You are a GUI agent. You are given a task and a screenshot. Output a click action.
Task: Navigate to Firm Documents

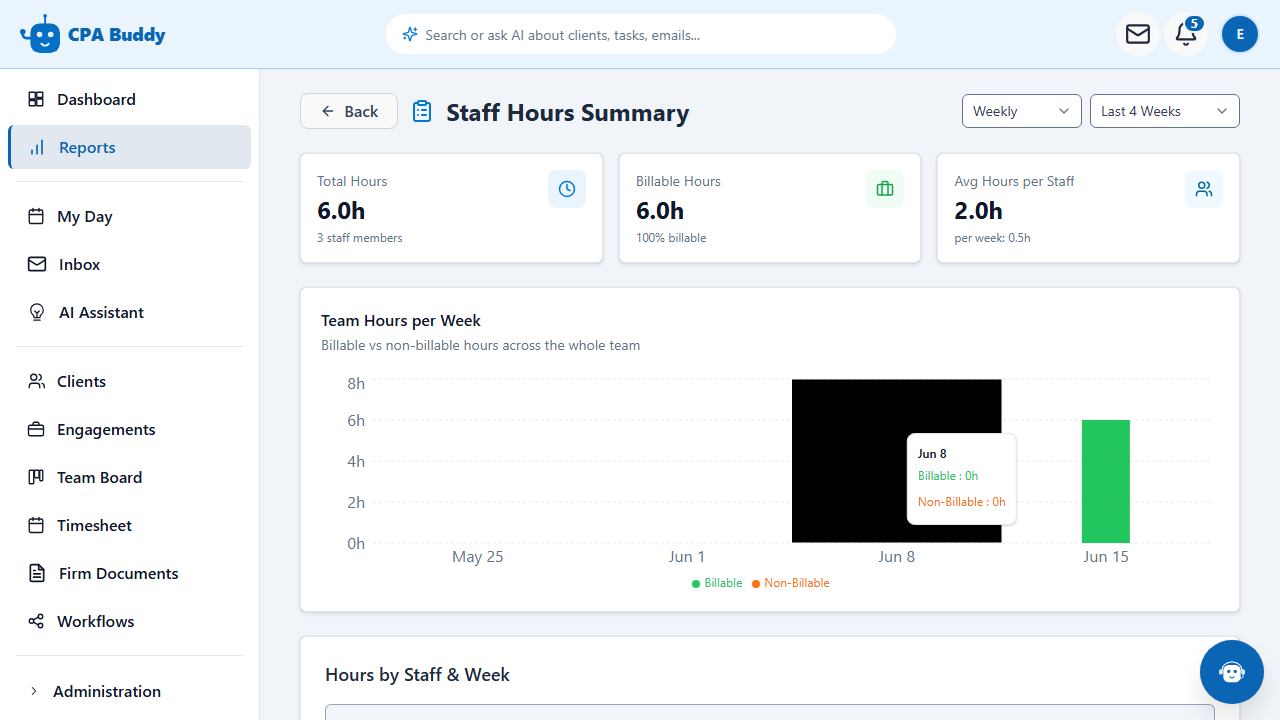pyautogui.click(x=129, y=573)
